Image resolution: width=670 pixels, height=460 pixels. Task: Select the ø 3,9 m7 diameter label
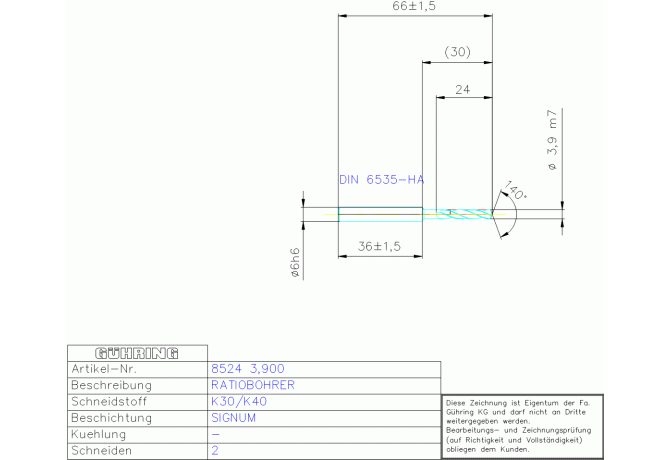pyautogui.click(x=552, y=145)
